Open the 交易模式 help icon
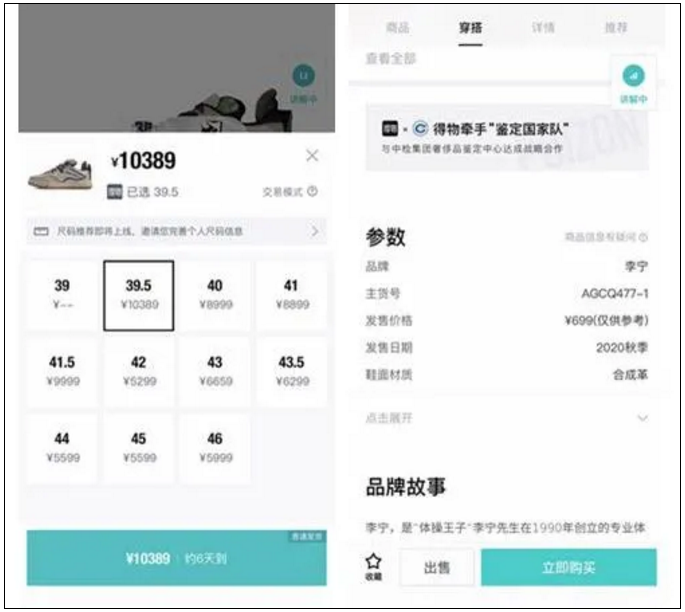The image size is (685, 612). click(312, 191)
